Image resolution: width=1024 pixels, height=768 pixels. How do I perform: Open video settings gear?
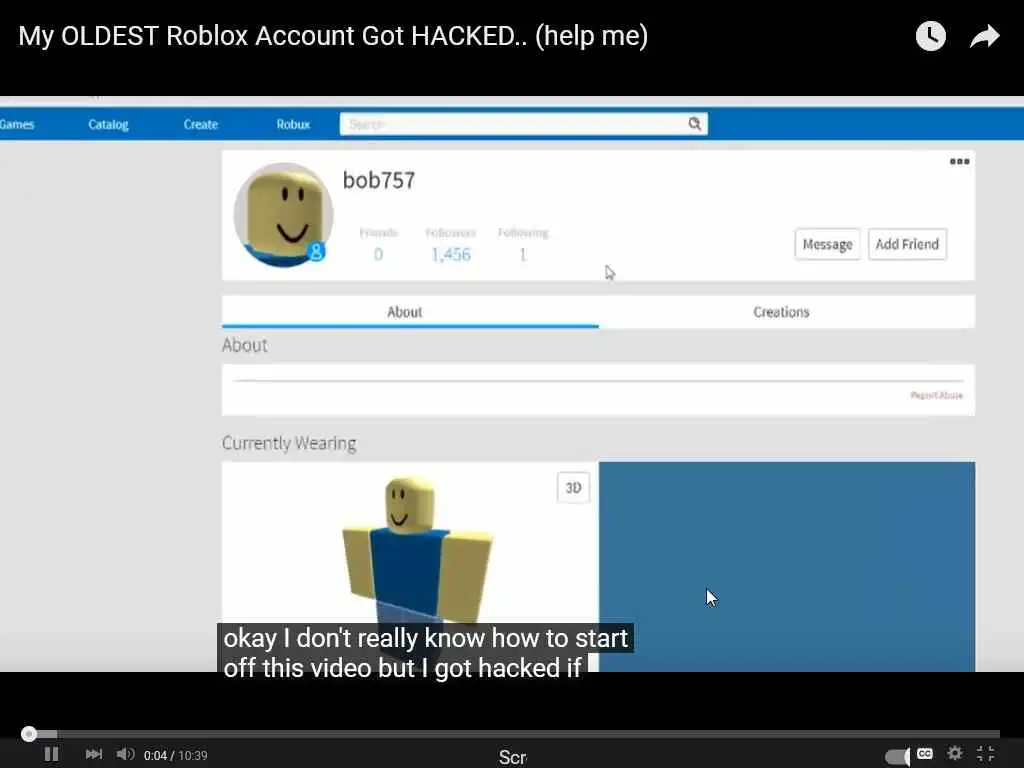click(955, 753)
